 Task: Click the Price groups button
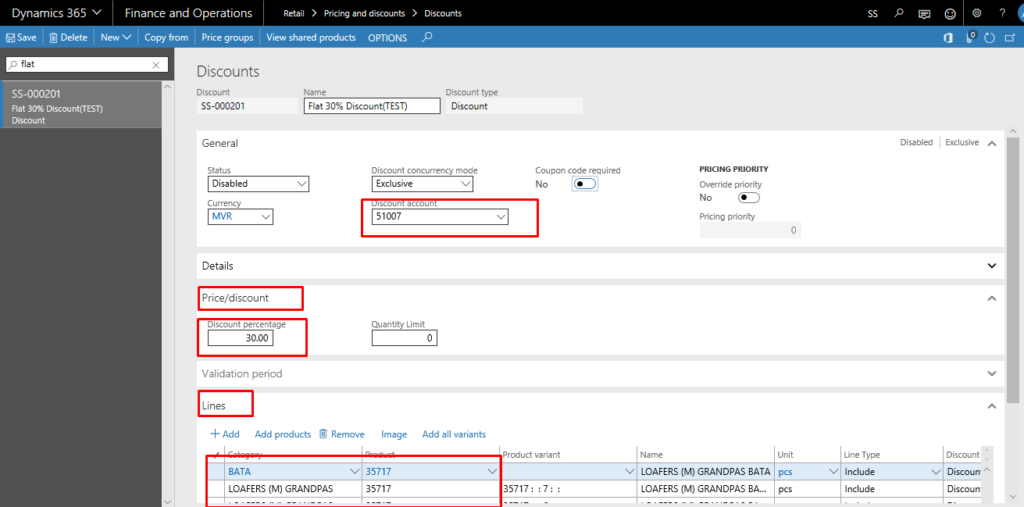coord(227,38)
